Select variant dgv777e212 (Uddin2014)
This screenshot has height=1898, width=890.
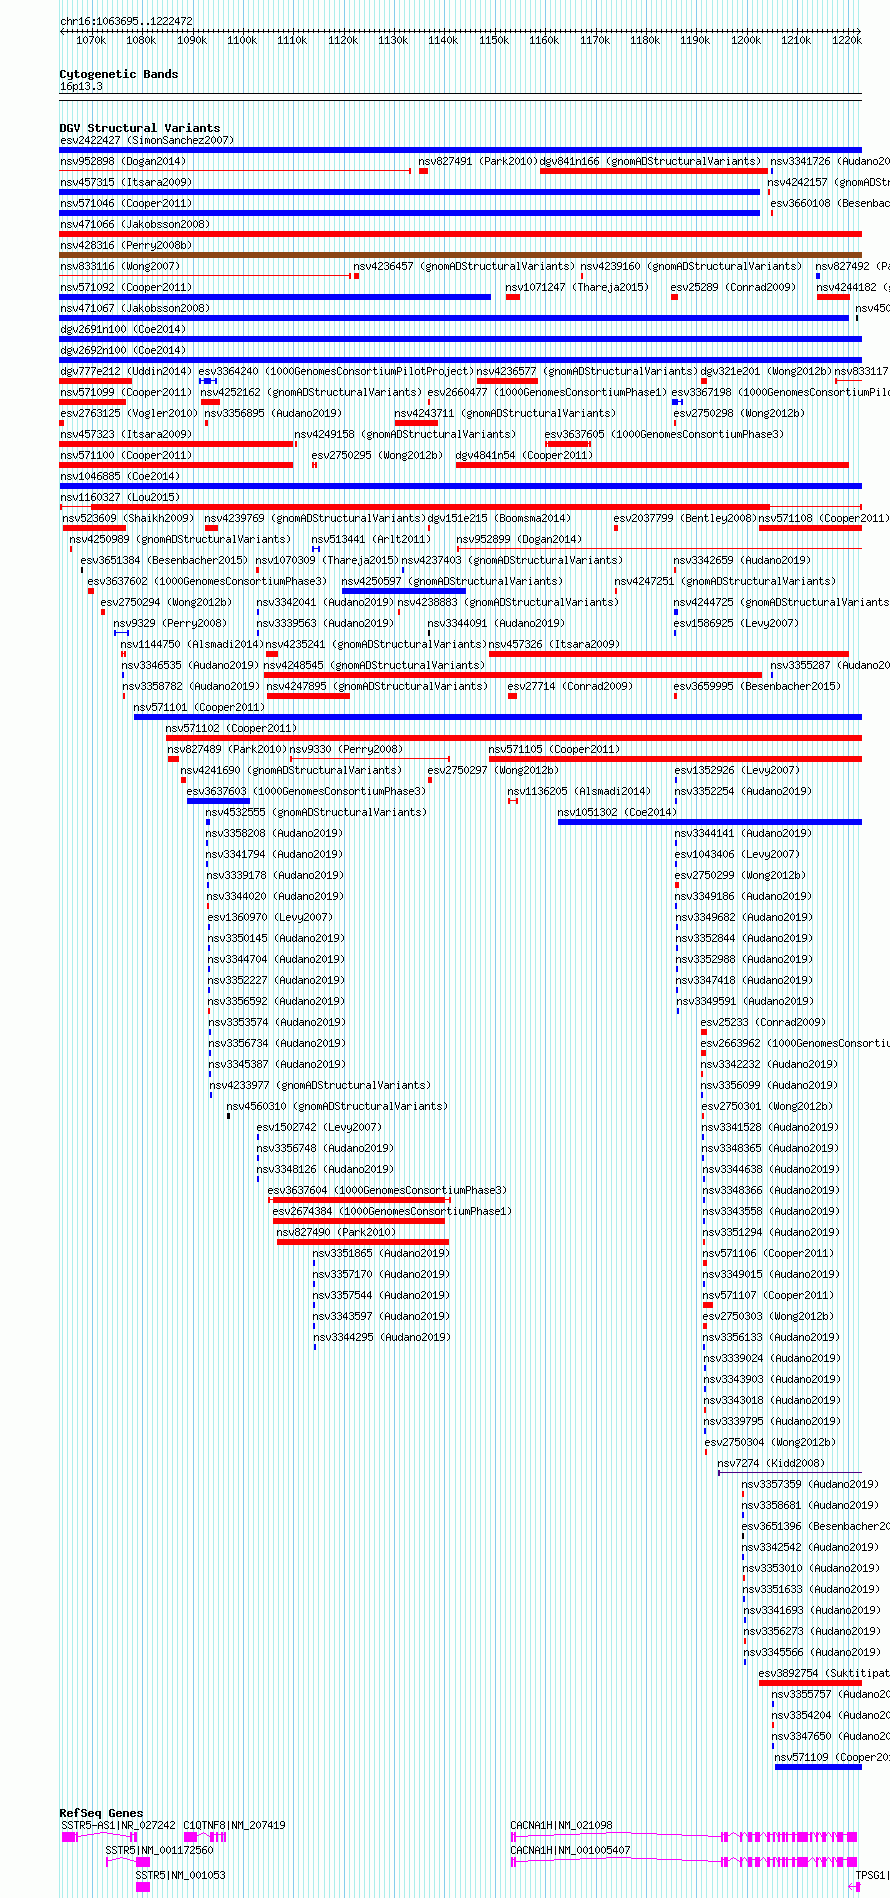(126, 371)
